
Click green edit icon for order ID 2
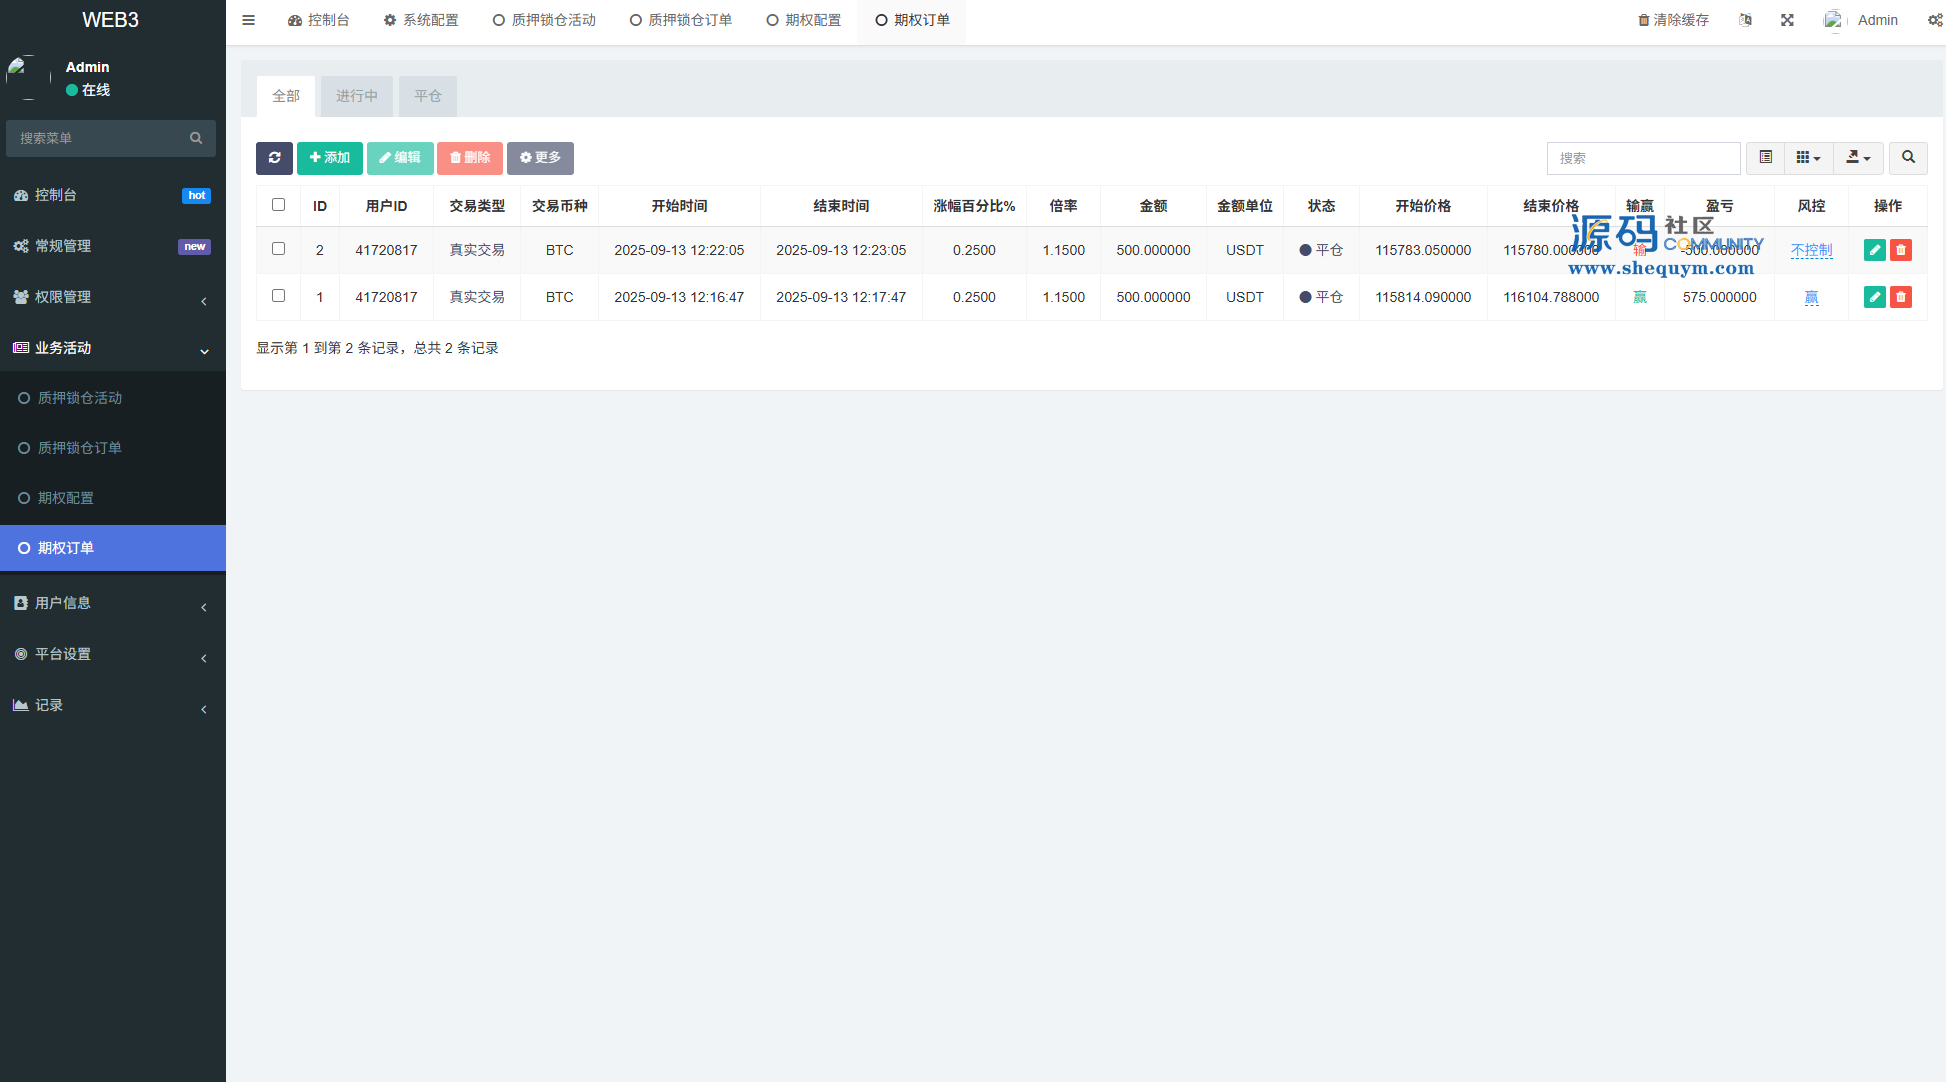point(1874,250)
